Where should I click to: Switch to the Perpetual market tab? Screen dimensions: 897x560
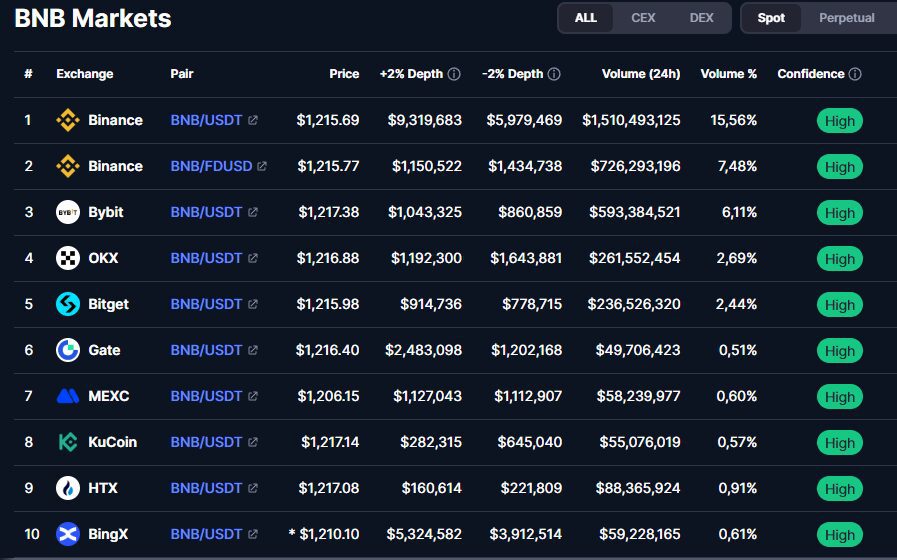(x=847, y=18)
